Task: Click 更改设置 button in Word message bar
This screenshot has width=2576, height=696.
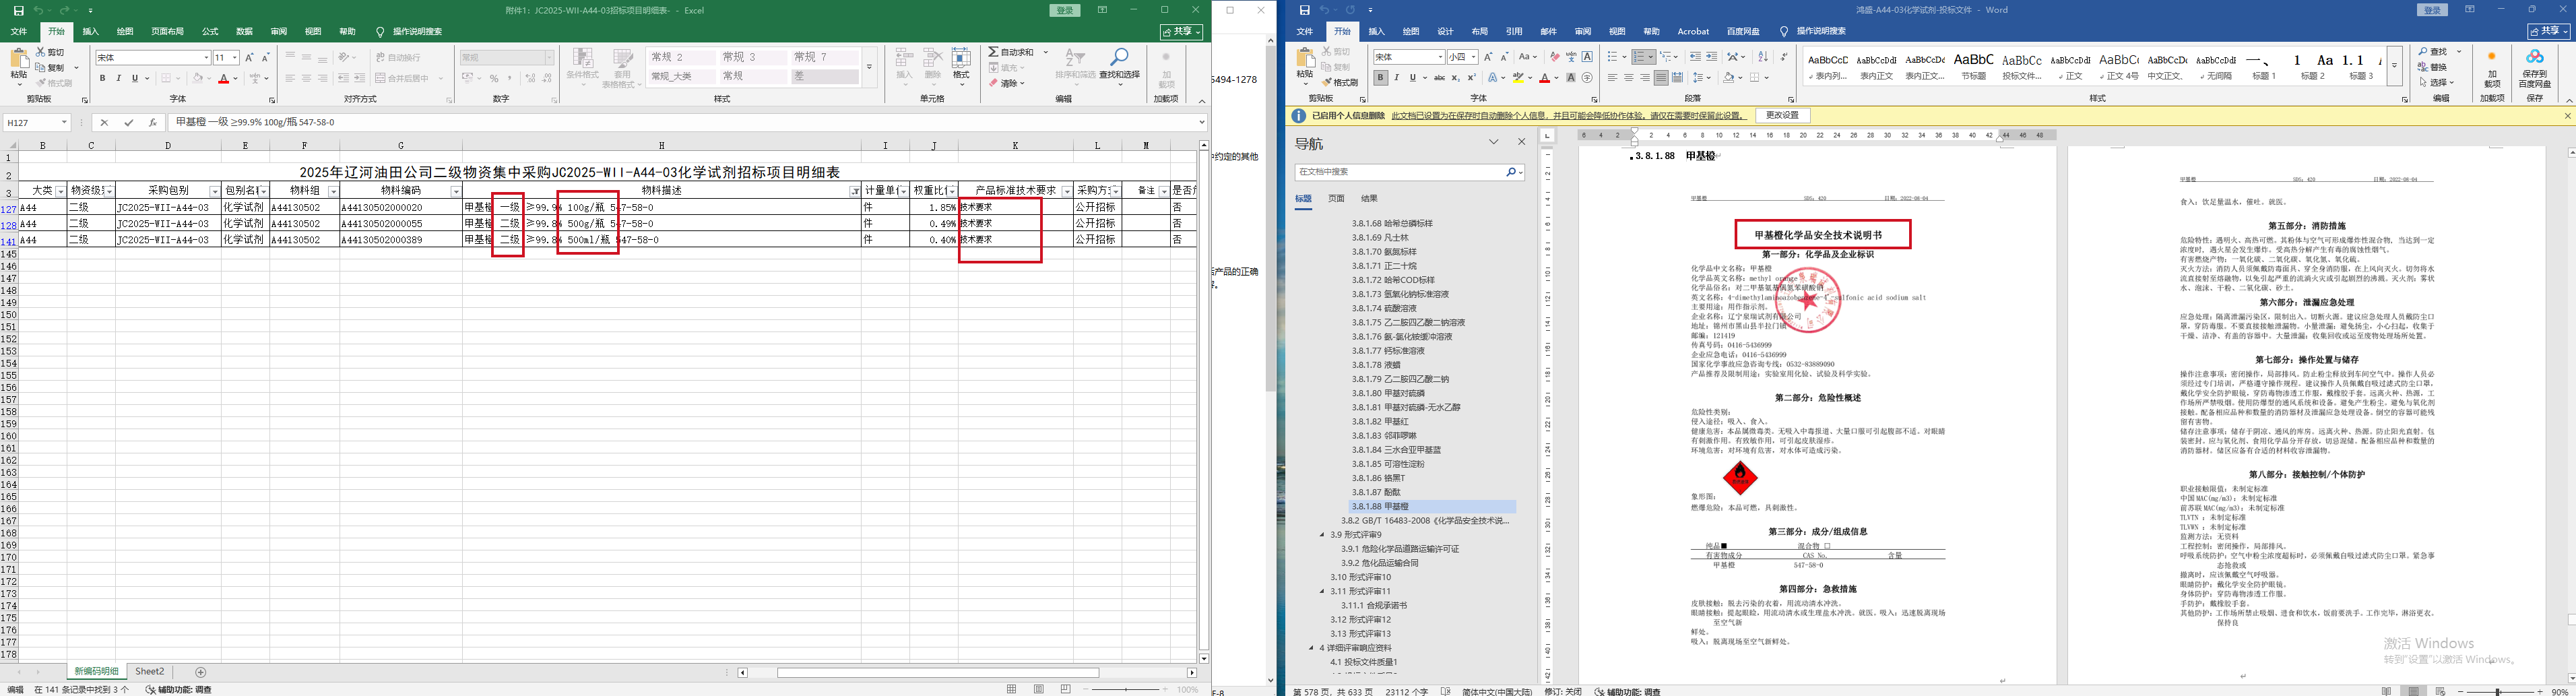Action: tap(1782, 116)
